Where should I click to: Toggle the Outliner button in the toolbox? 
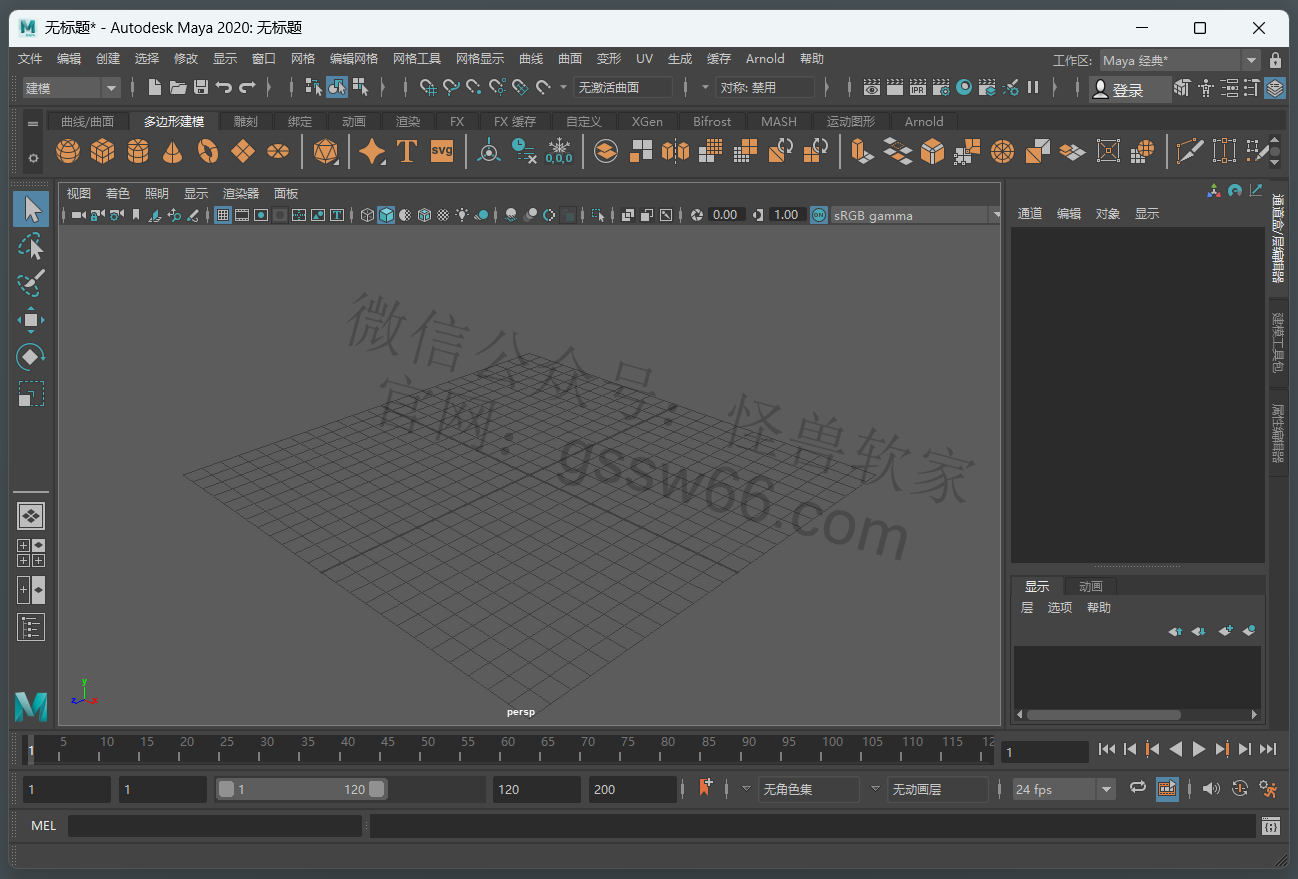pos(31,628)
